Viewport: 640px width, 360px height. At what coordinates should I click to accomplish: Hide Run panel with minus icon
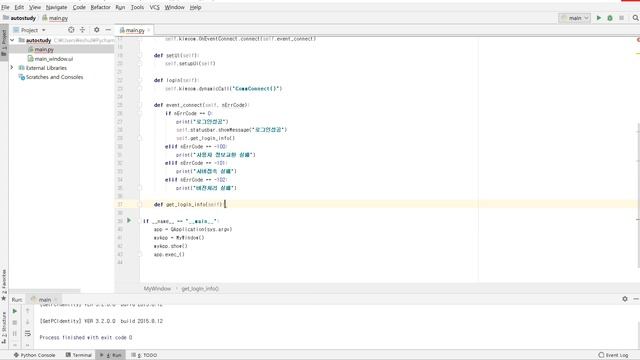[636, 299]
